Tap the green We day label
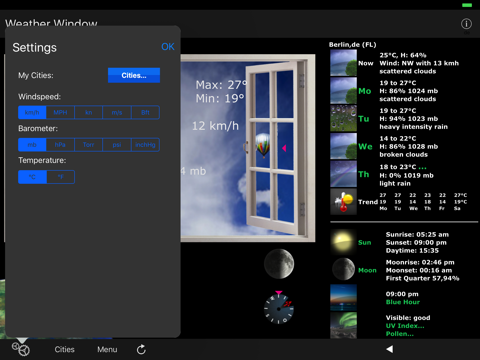Screen dimensions: 480x360 pyautogui.click(x=365, y=147)
